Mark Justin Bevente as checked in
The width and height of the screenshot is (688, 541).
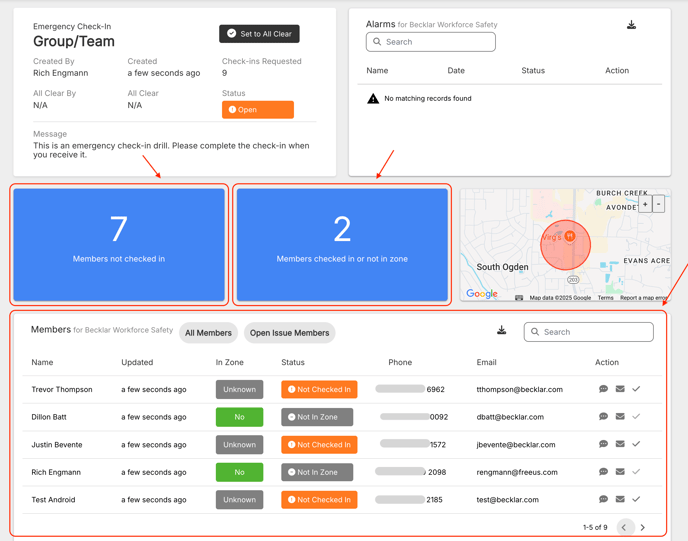[636, 444]
